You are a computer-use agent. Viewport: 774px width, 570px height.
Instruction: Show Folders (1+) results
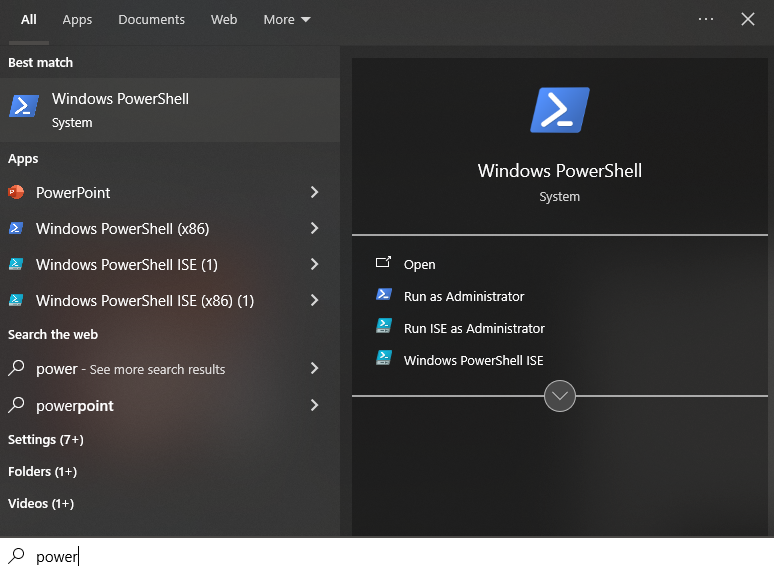tap(42, 471)
